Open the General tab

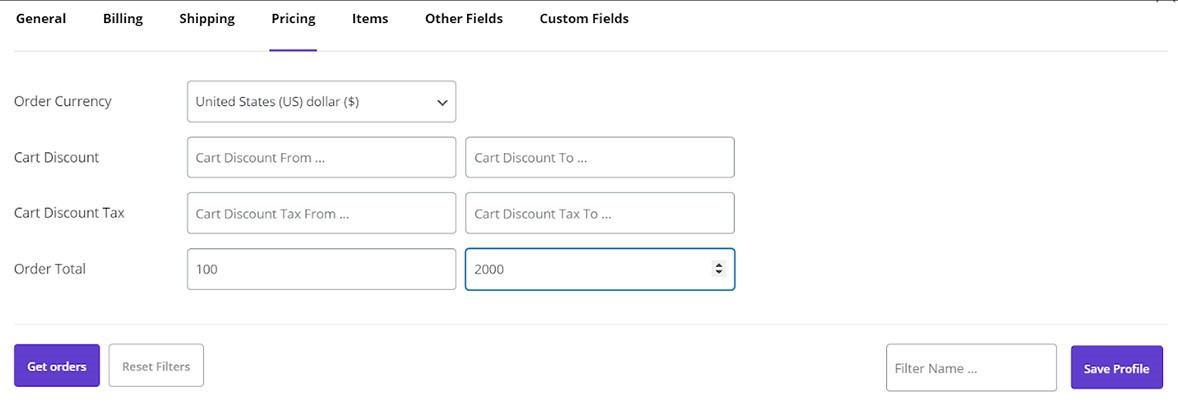coord(41,19)
